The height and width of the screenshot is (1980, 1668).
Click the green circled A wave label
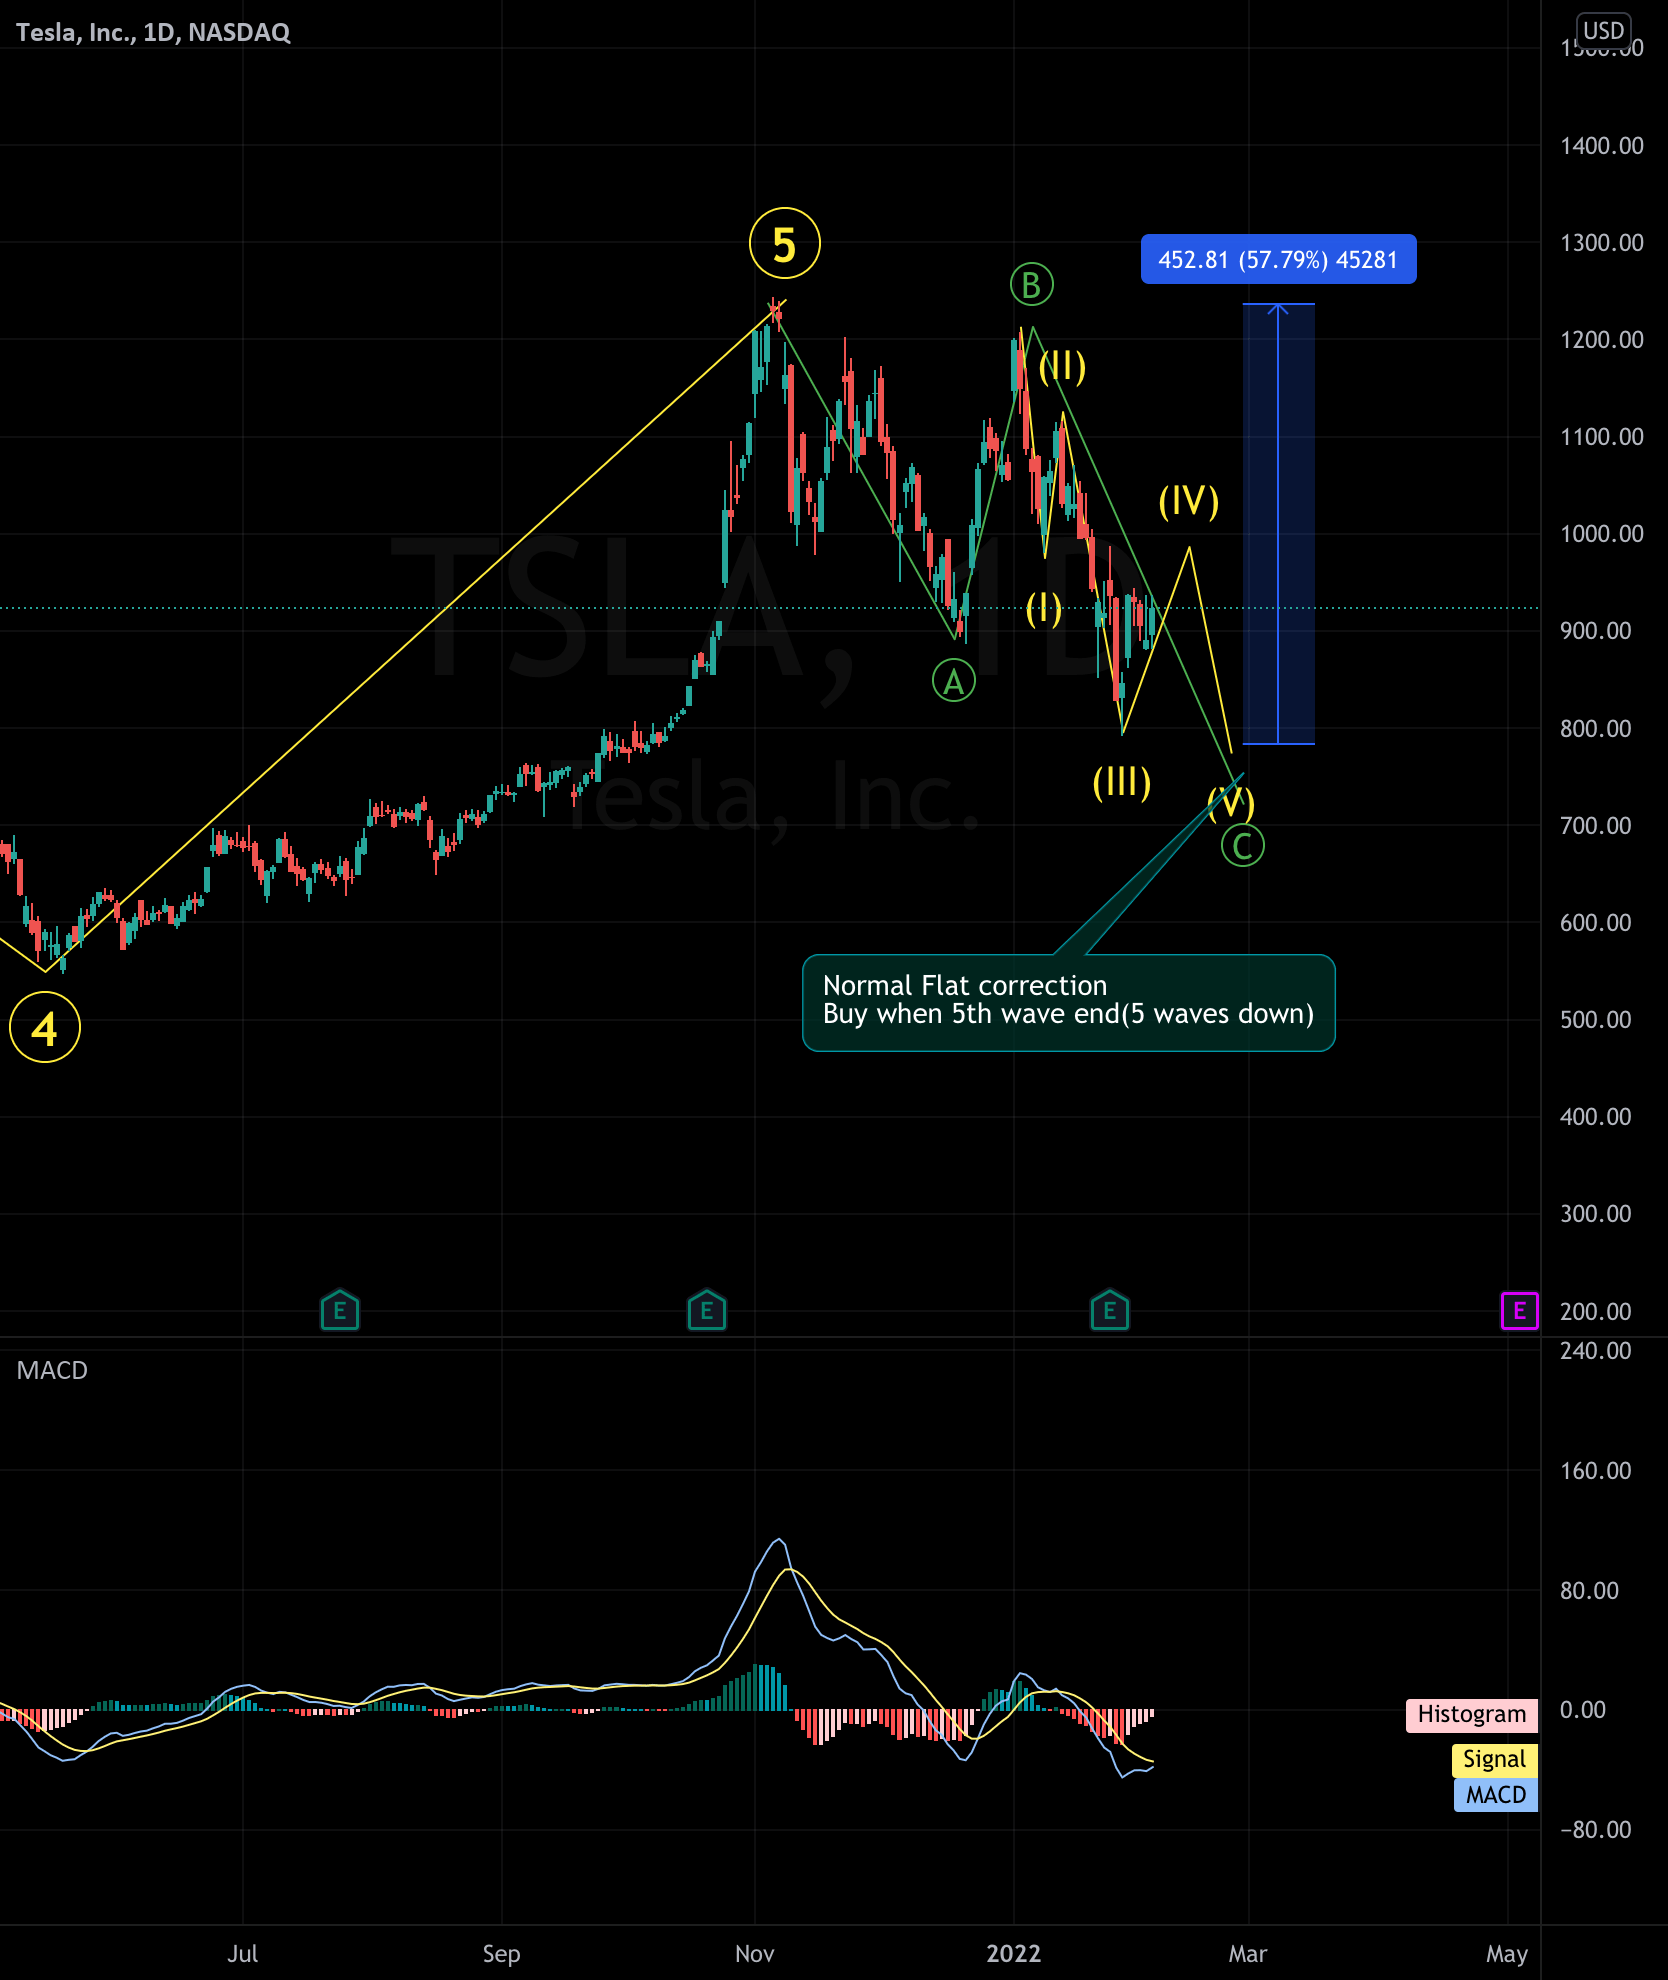pyautogui.click(x=953, y=682)
